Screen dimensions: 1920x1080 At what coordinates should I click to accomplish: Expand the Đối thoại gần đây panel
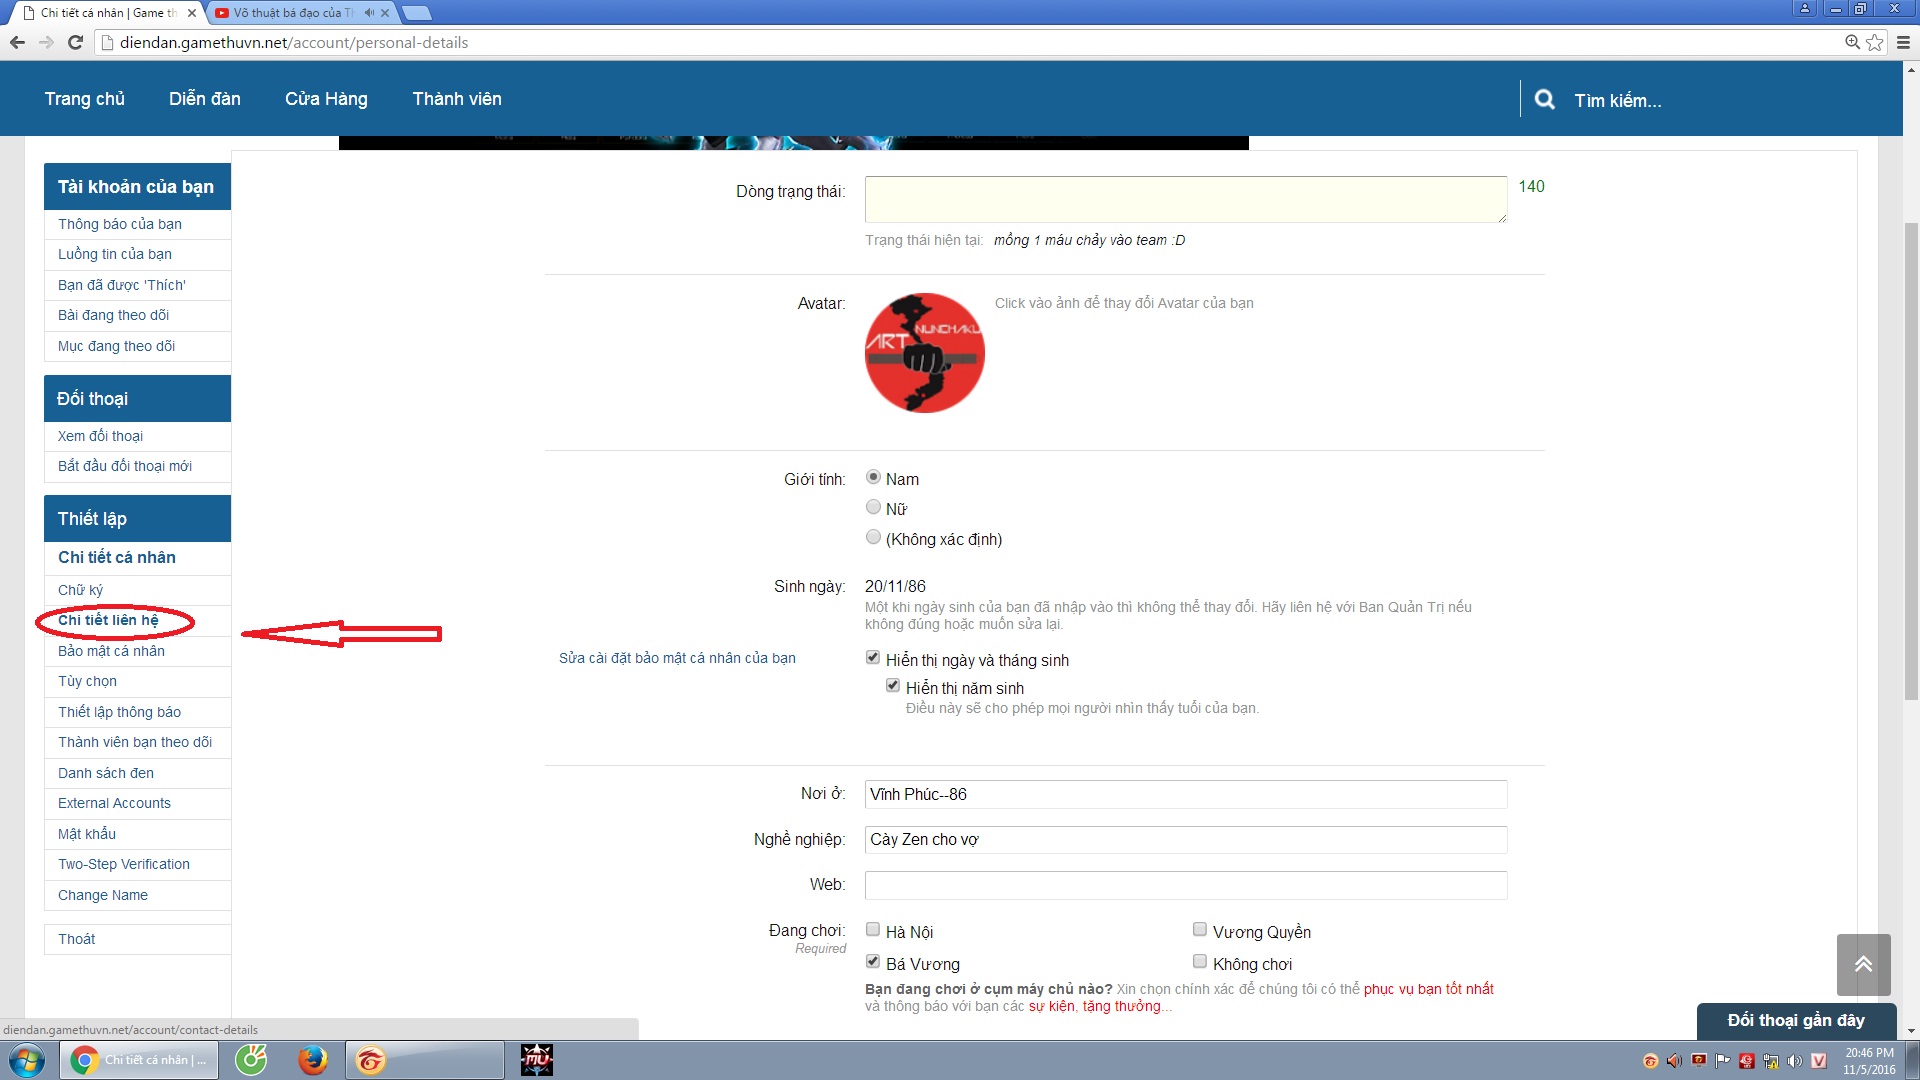pyautogui.click(x=1795, y=1020)
